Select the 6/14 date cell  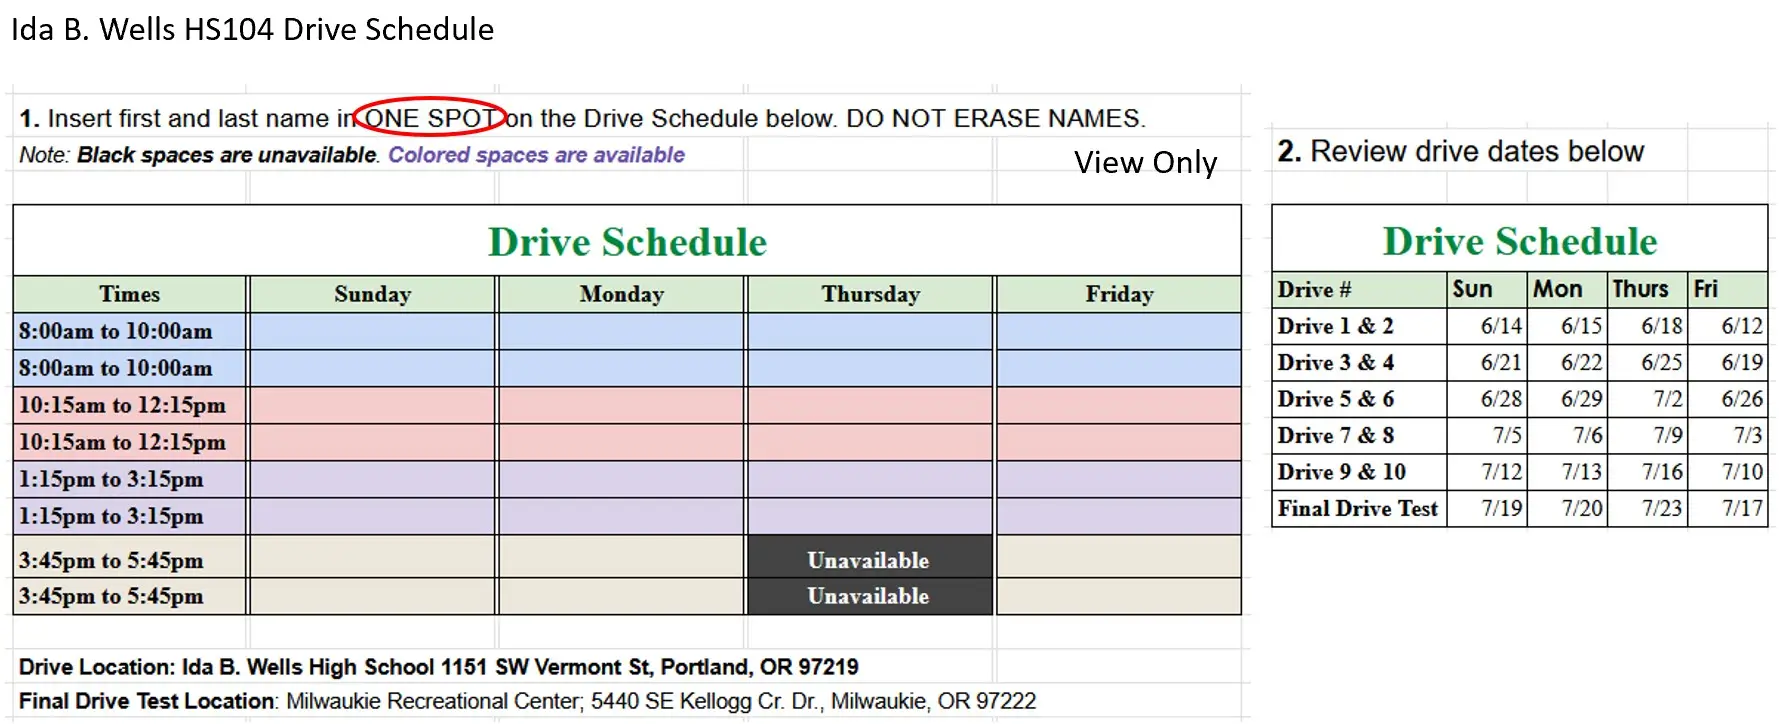point(1501,326)
